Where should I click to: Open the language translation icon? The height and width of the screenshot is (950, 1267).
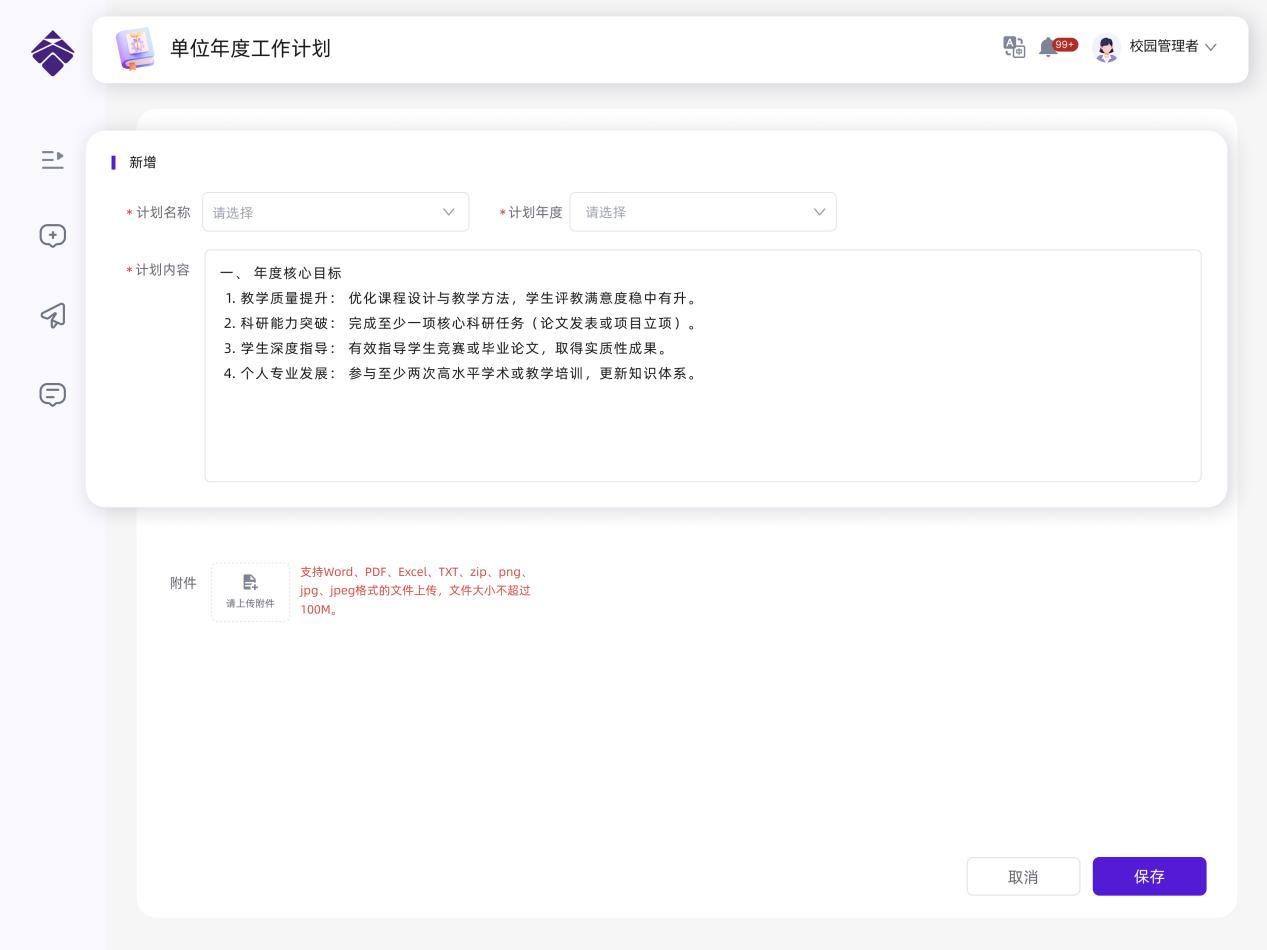tap(1014, 47)
